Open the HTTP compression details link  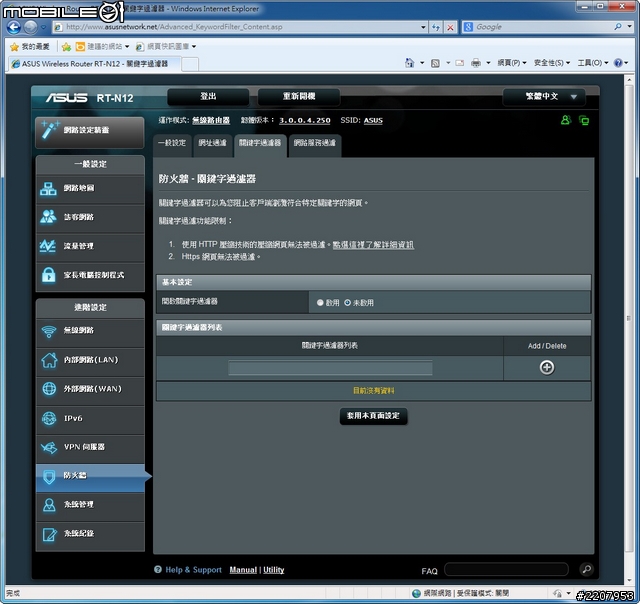pos(373,244)
